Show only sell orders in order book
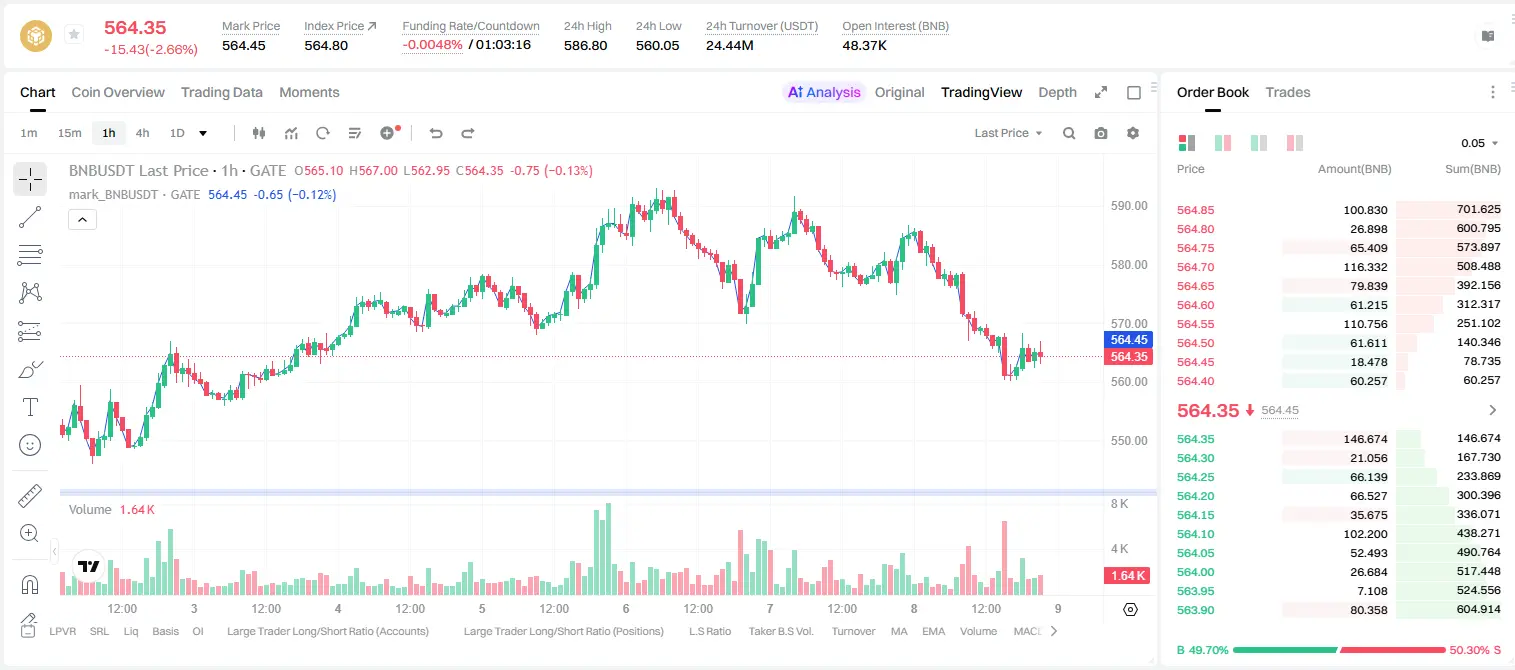 (1295, 143)
